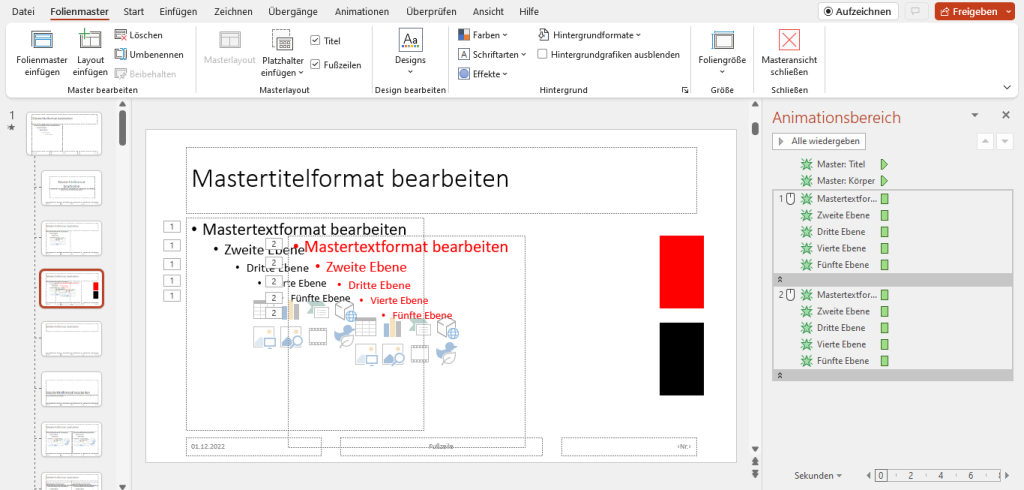Image resolution: width=1024 pixels, height=490 pixels.
Task: Click the Masteransicht schließen icon
Action: point(789,41)
